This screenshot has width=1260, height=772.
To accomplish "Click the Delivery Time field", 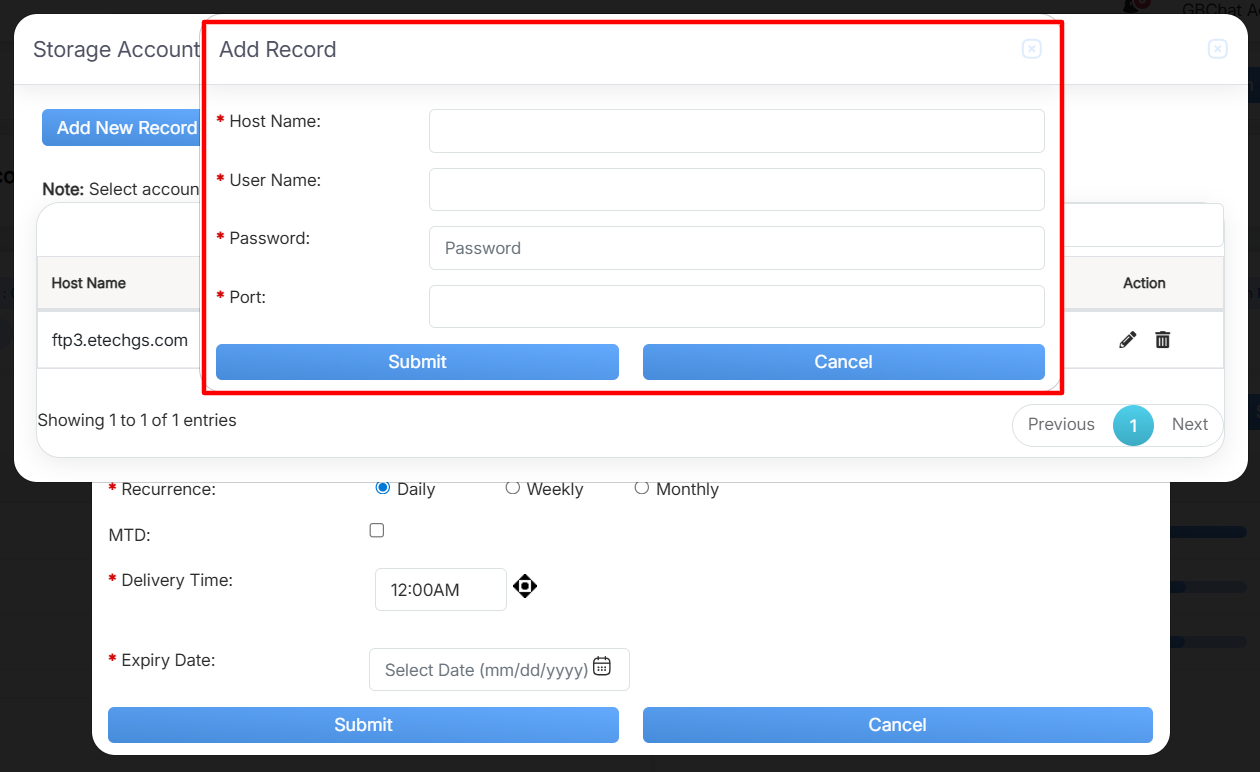I will (x=441, y=589).
